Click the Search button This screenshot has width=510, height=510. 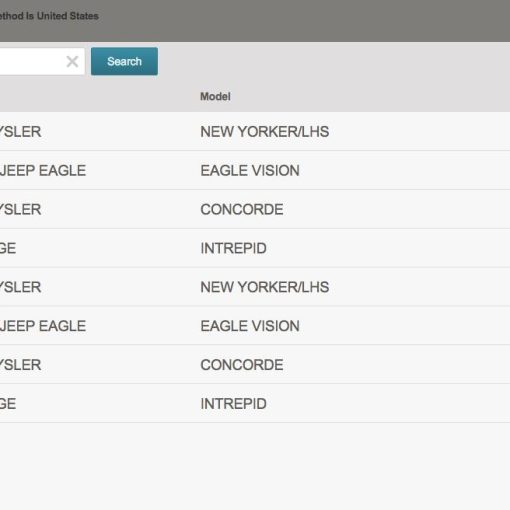[124, 61]
